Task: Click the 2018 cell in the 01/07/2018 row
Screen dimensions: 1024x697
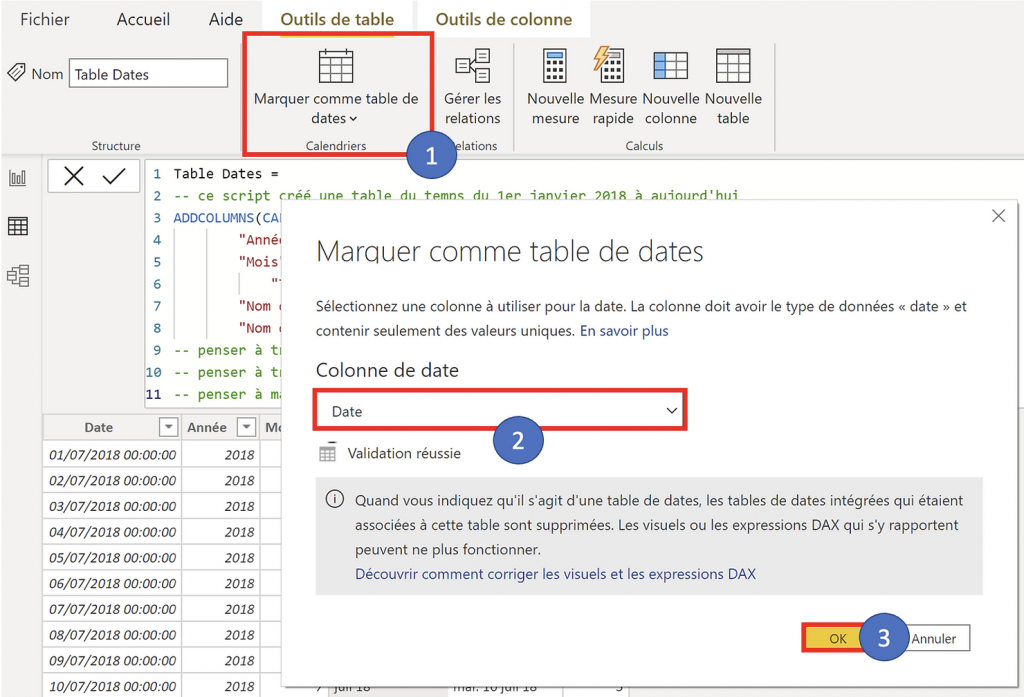Action: coord(221,455)
